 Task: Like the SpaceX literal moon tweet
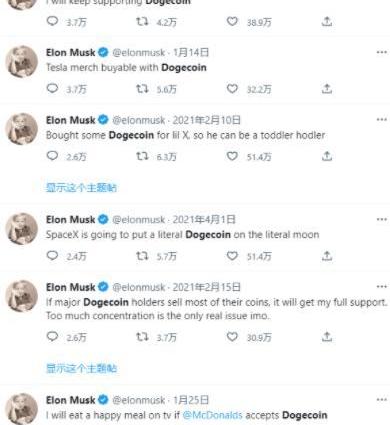click(x=232, y=256)
